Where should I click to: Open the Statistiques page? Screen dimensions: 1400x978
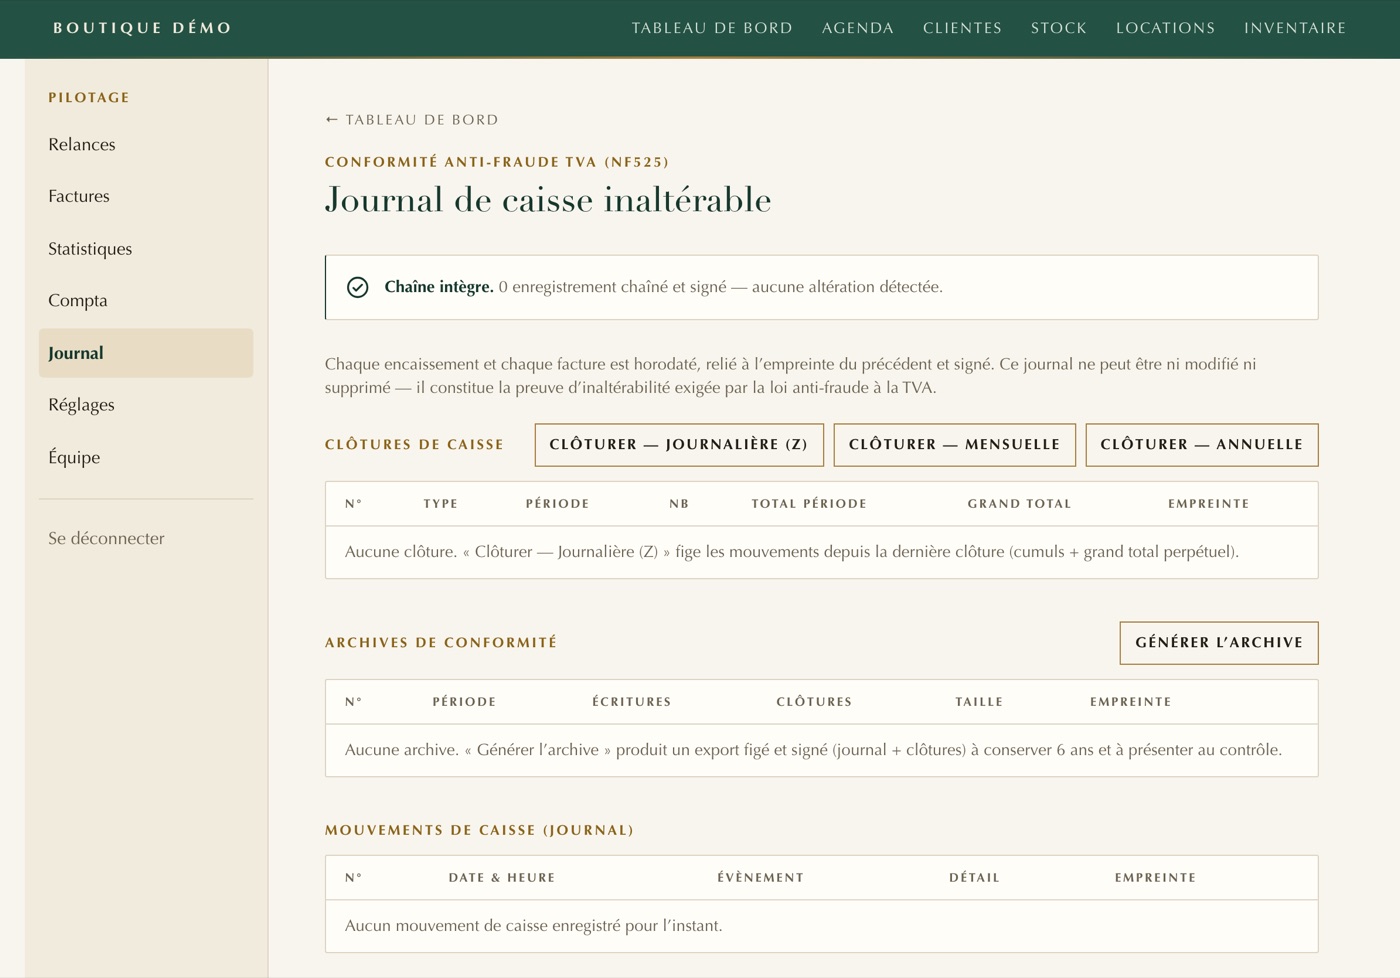click(146, 249)
